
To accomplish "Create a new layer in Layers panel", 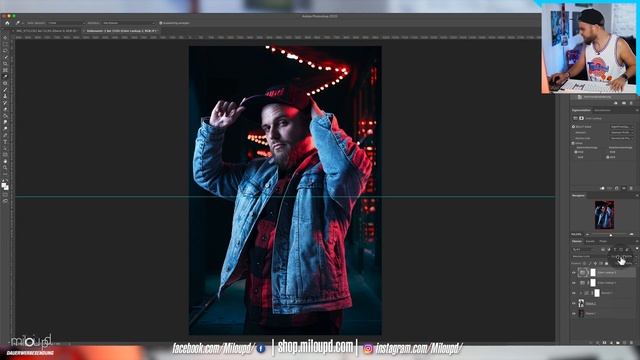I will point(624,343).
